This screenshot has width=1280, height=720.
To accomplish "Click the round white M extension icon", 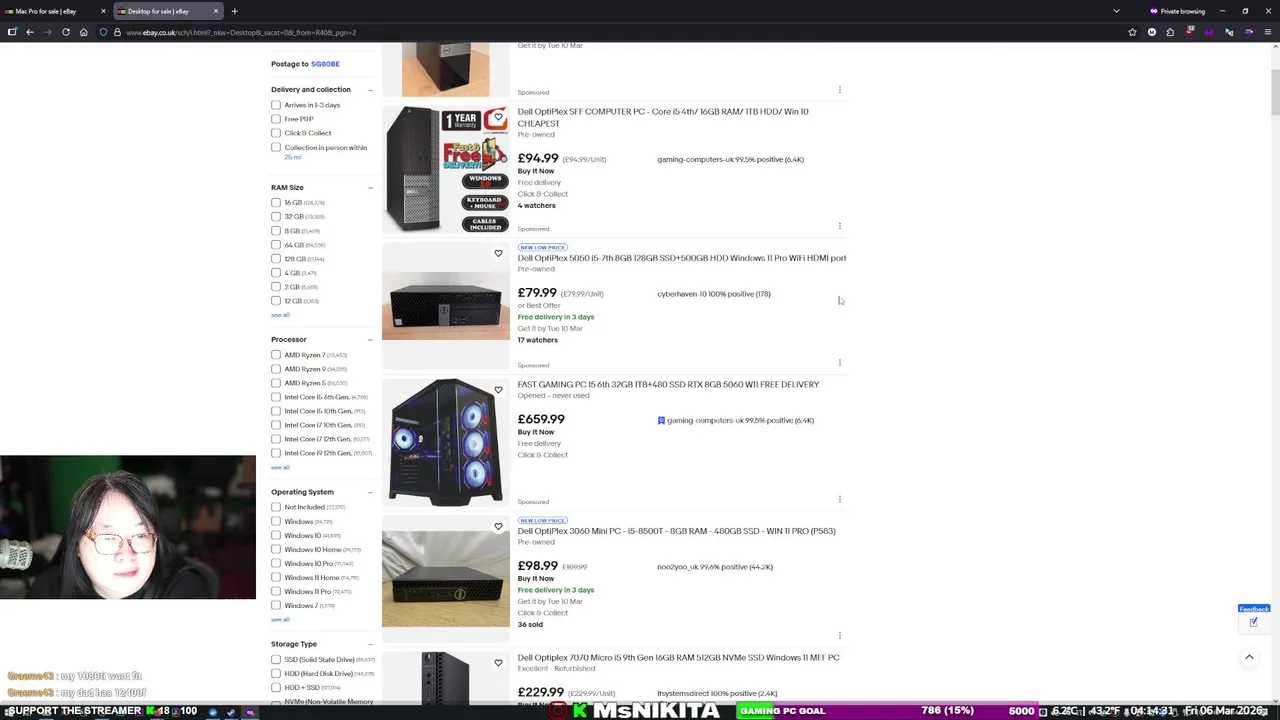I will coord(1152,32).
